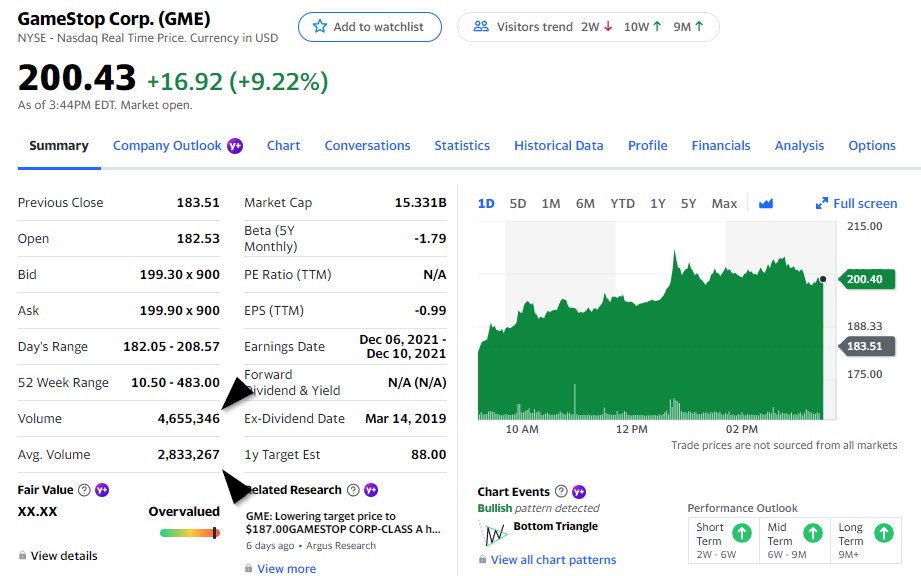Open Related Research help question mark

353,490
